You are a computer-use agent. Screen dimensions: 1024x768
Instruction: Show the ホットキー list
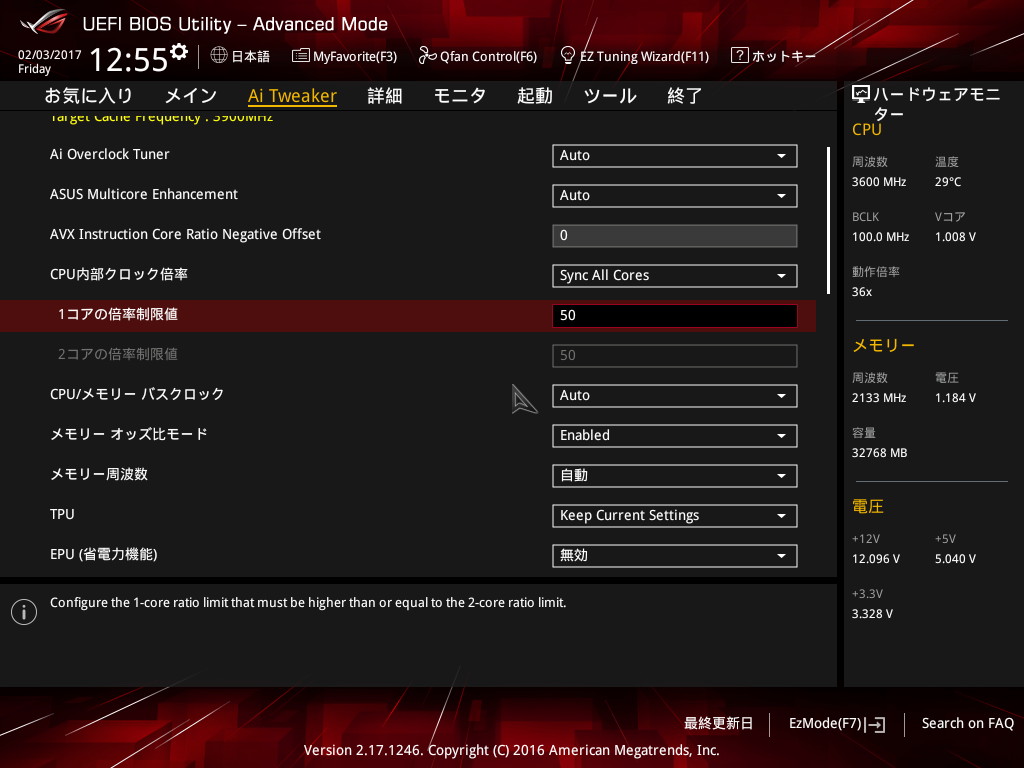pos(774,56)
